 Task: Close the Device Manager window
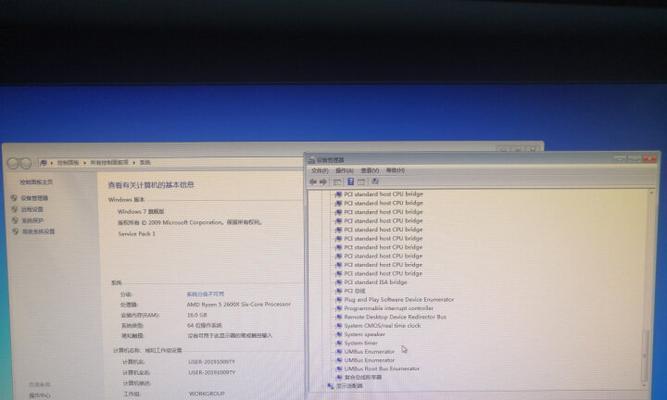[x=650, y=159]
